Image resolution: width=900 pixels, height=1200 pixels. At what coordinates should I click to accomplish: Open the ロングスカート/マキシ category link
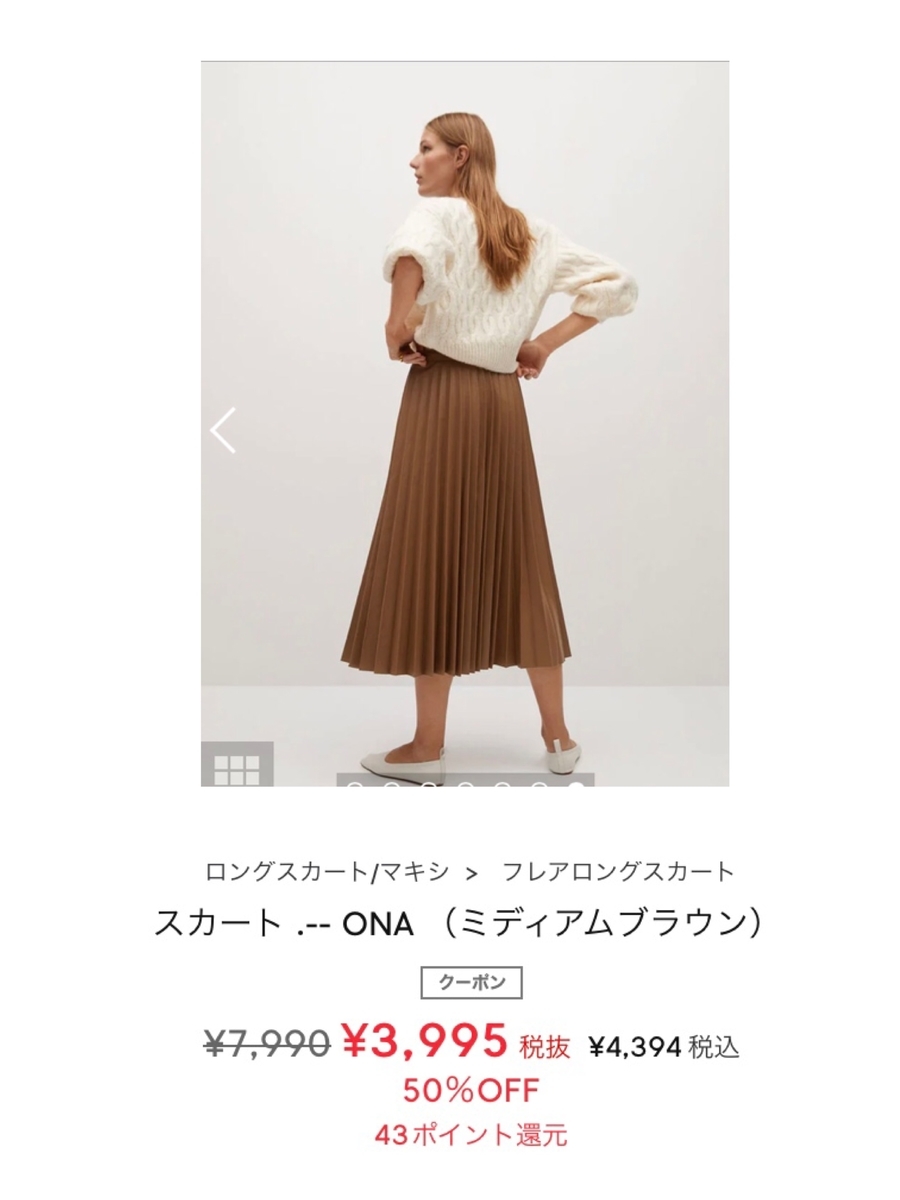point(327,871)
